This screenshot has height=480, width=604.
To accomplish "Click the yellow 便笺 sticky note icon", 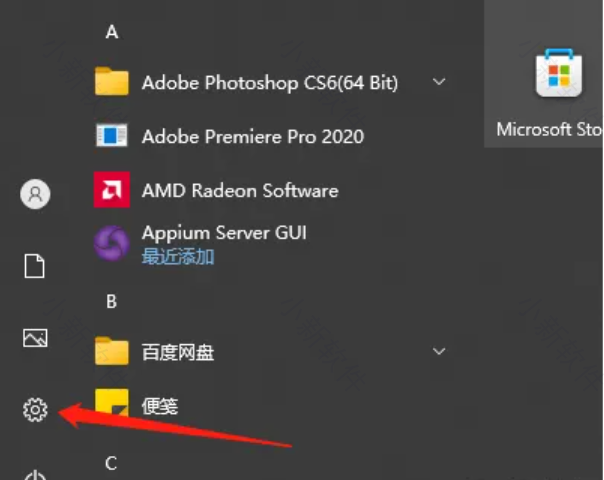I will coord(112,405).
